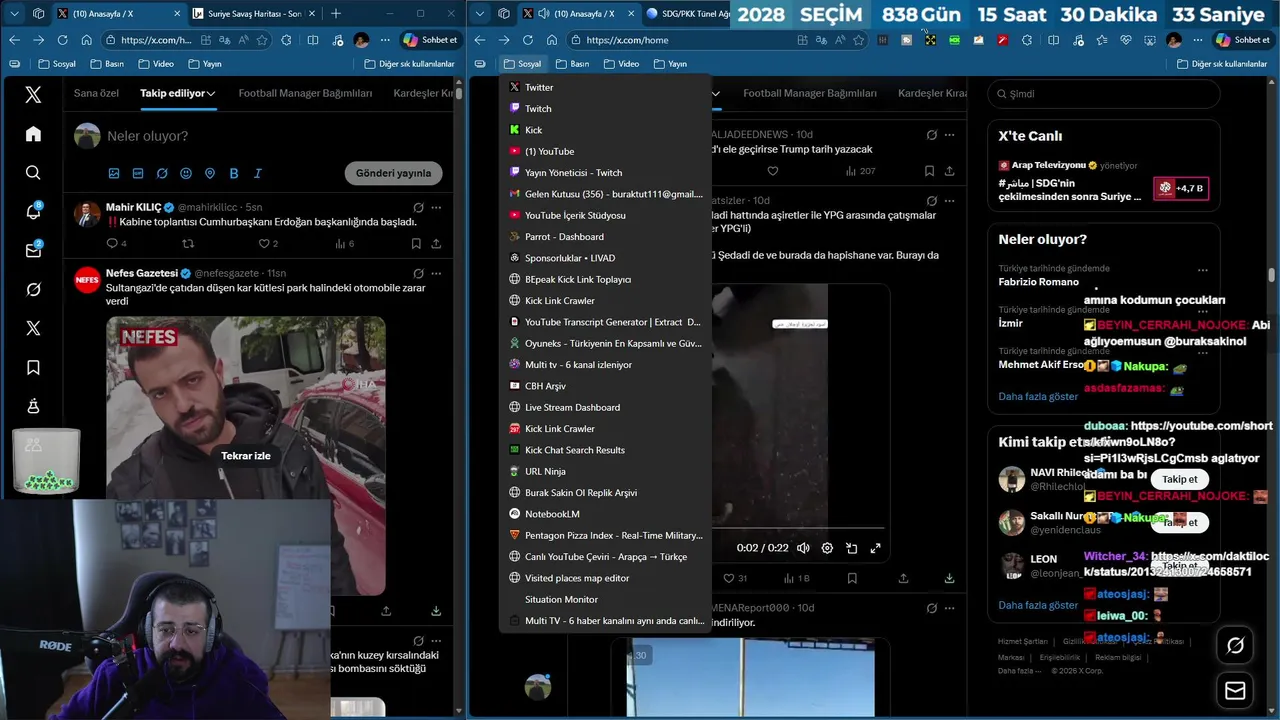Screen dimensions: 1280x720
Task: Open Notifications bell in left X sidebar
Action: pyautogui.click(x=33, y=211)
